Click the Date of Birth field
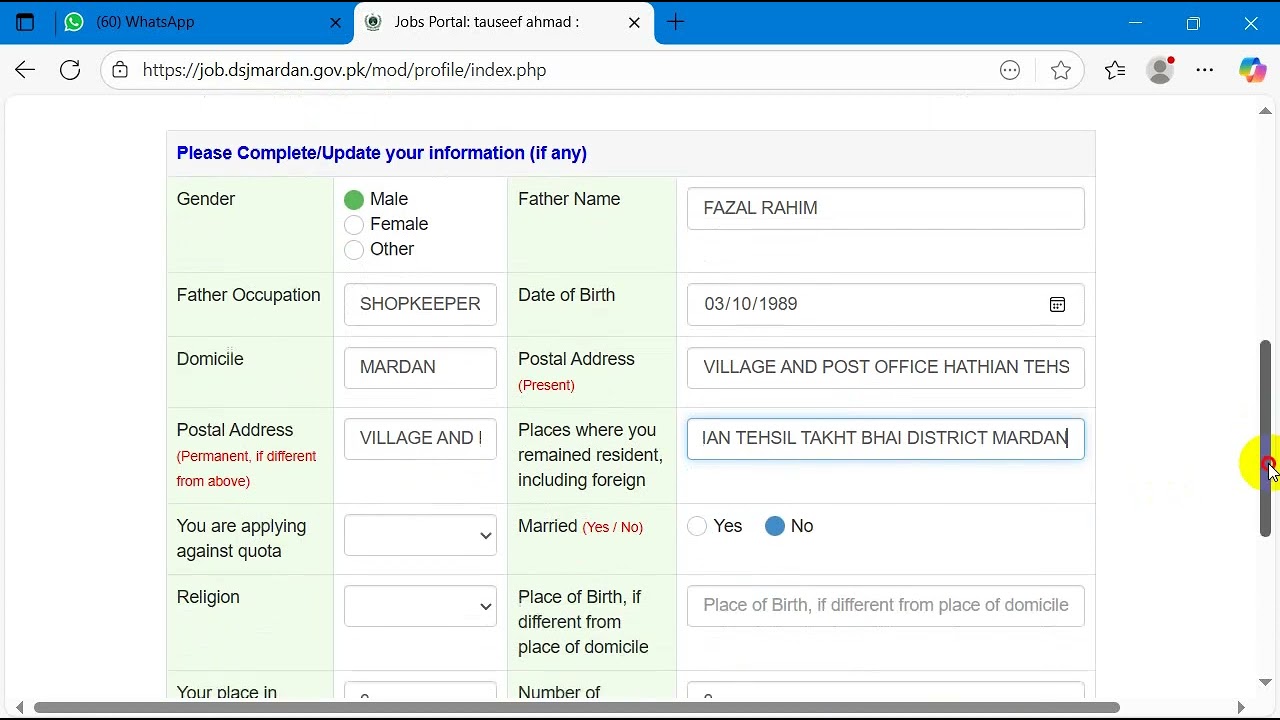This screenshot has width=1280, height=720. point(886,304)
